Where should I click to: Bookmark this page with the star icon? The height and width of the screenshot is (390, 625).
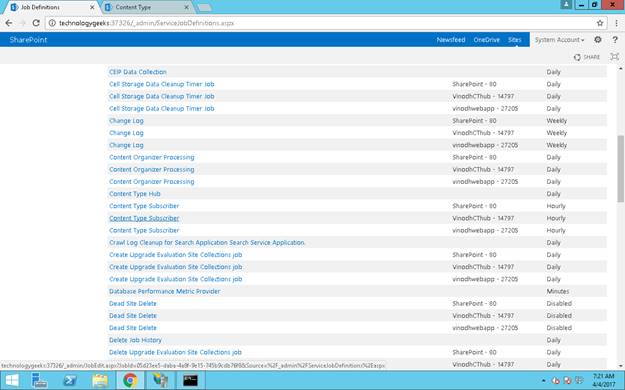pyautogui.click(x=600, y=23)
